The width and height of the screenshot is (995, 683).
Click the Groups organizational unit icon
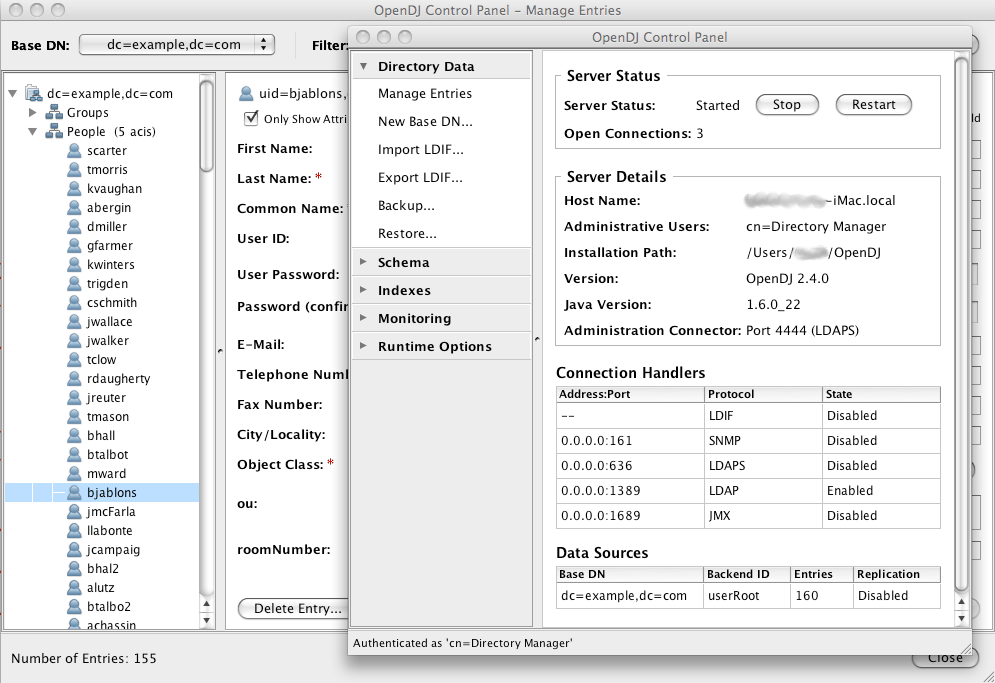54,113
